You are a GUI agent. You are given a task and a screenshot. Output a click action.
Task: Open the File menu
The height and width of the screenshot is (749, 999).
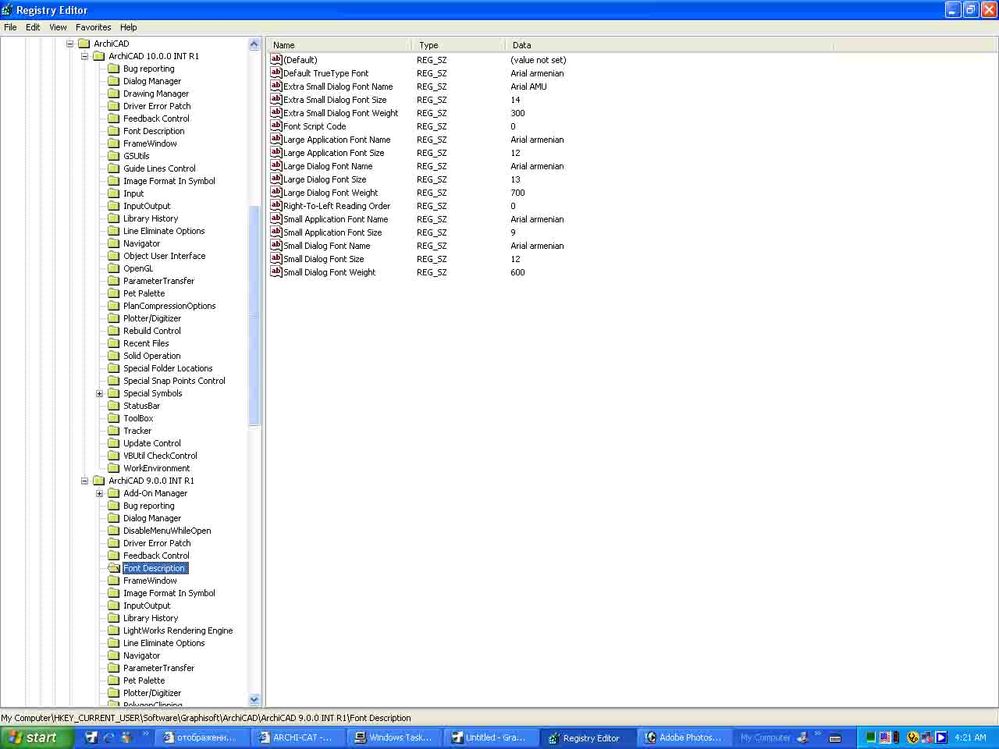point(10,27)
